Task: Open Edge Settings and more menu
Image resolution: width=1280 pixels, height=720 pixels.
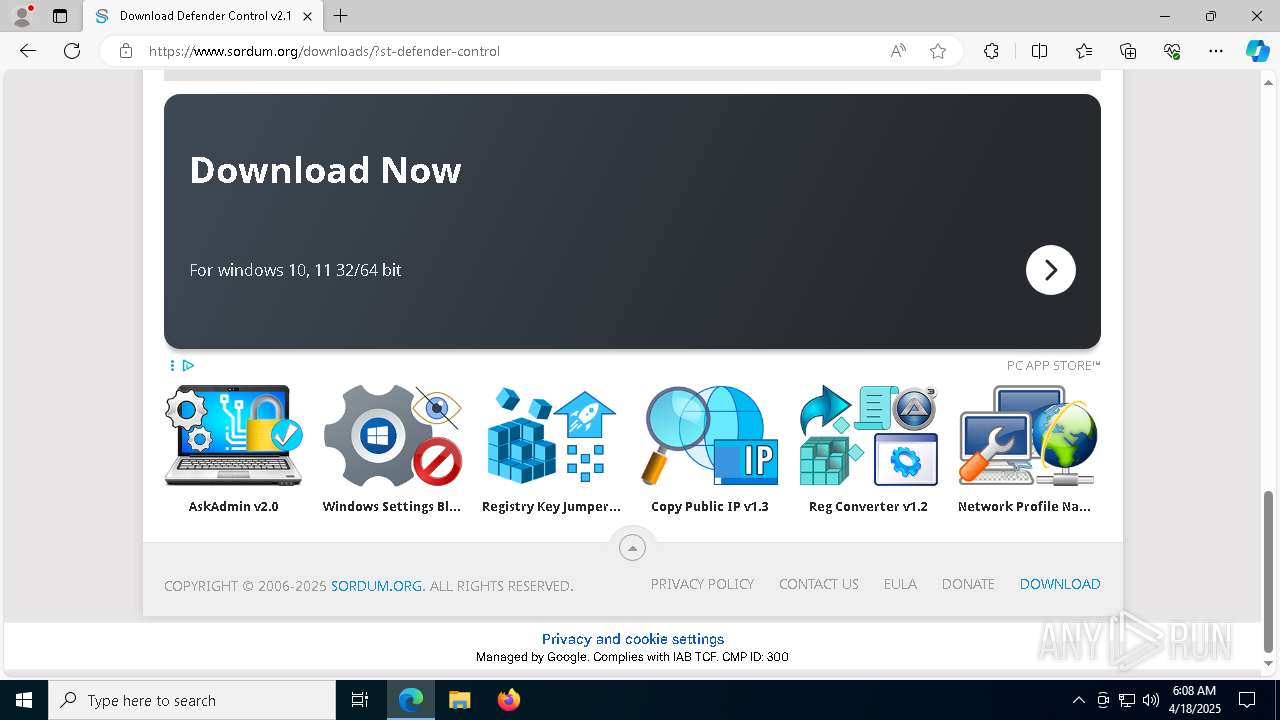Action: (x=1216, y=51)
